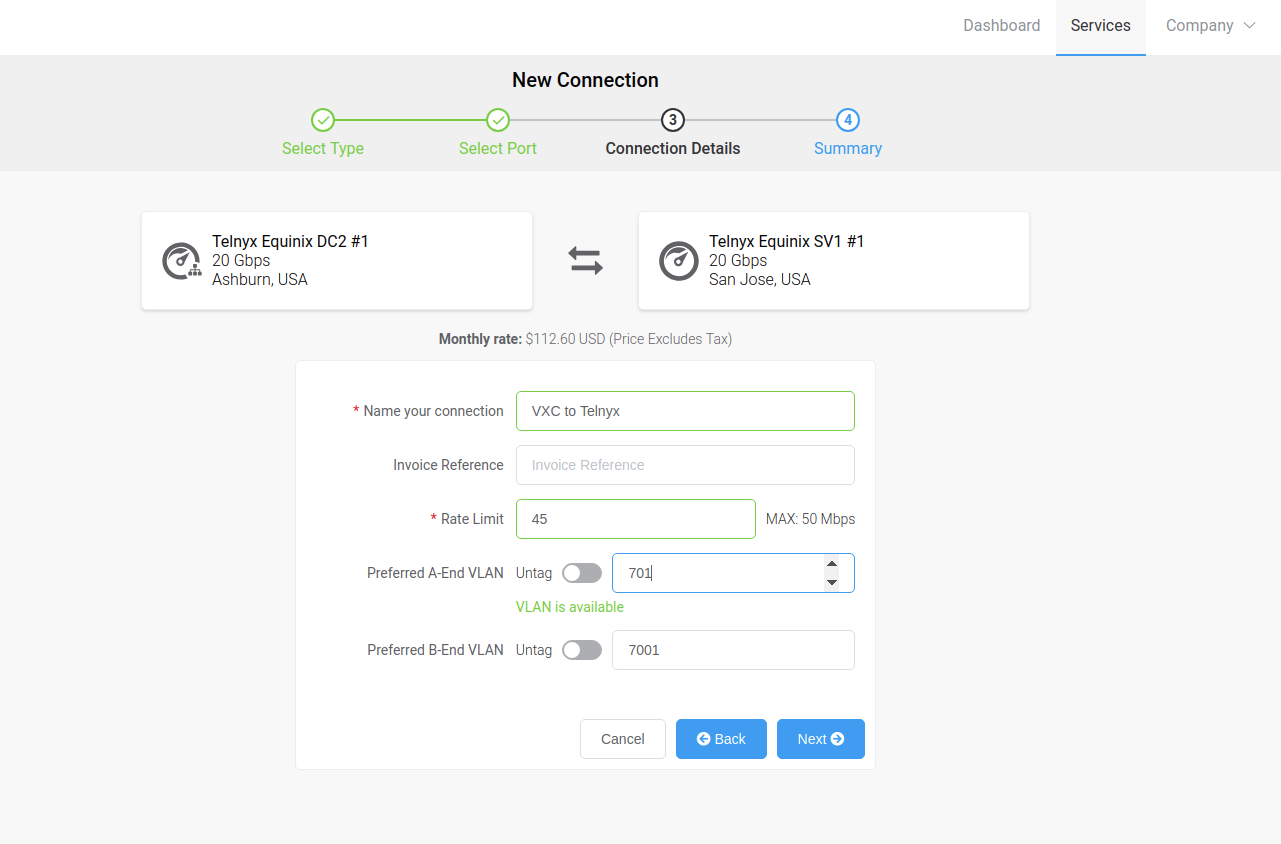Click the Monthly rate price text
1281x844 pixels.
585,339
